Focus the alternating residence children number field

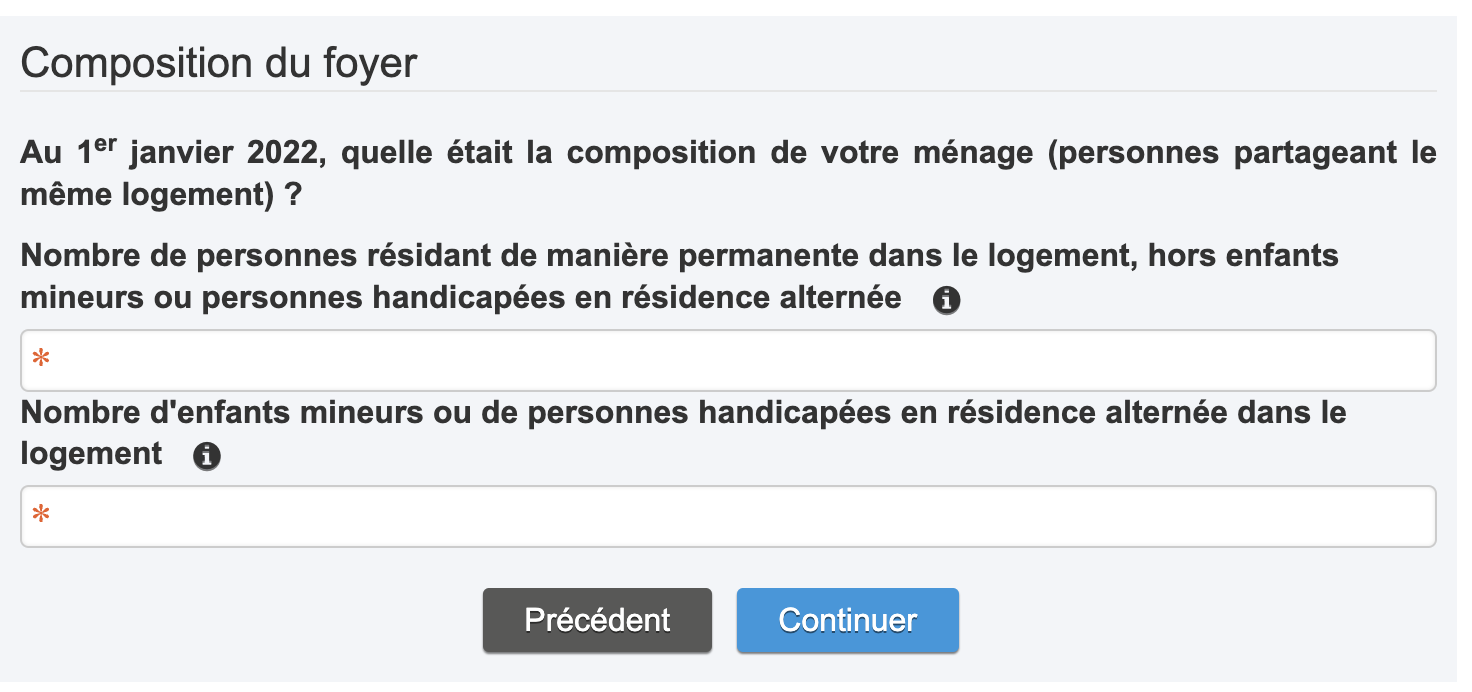(728, 516)
